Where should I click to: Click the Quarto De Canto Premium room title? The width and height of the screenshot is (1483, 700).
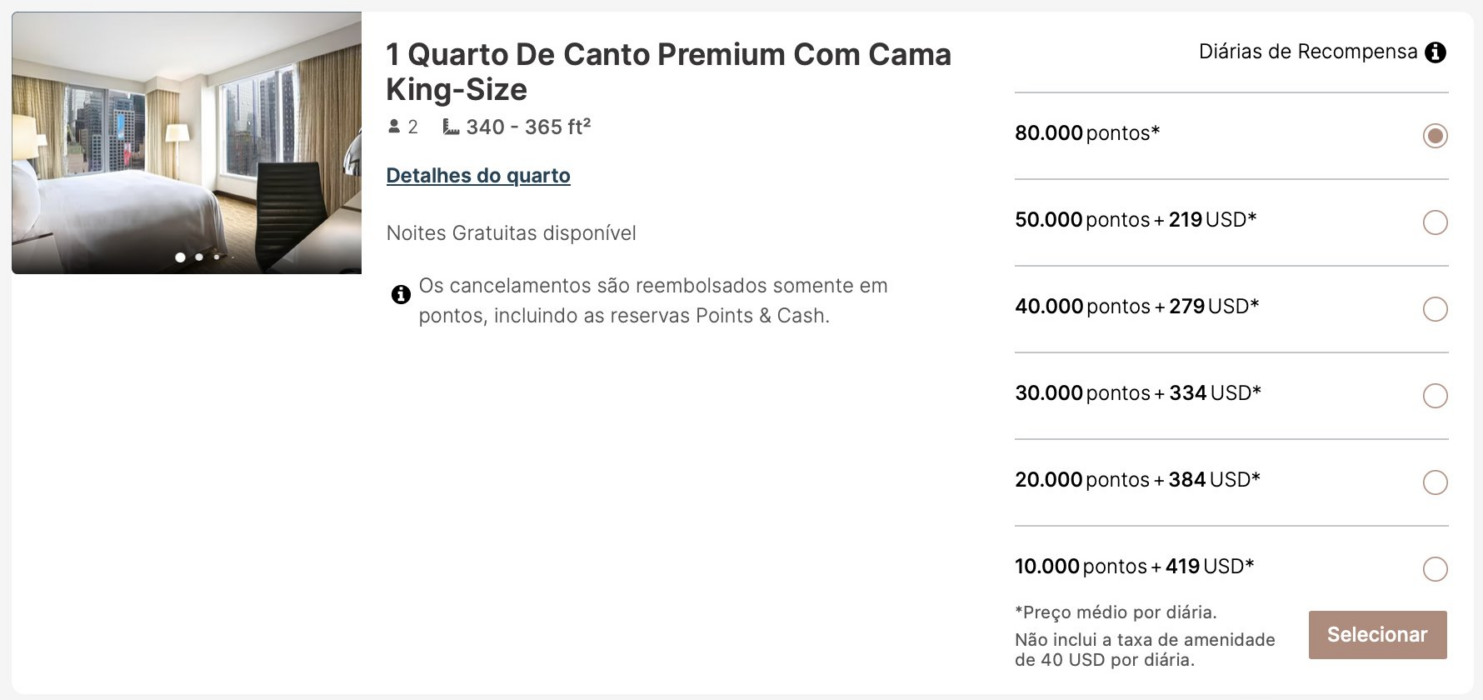coord(668,71)
